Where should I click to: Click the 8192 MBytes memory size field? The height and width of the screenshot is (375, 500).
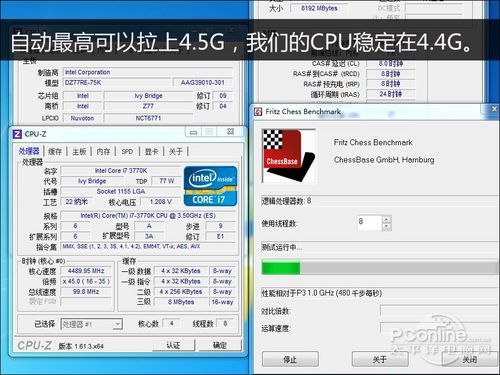[319, 8]
